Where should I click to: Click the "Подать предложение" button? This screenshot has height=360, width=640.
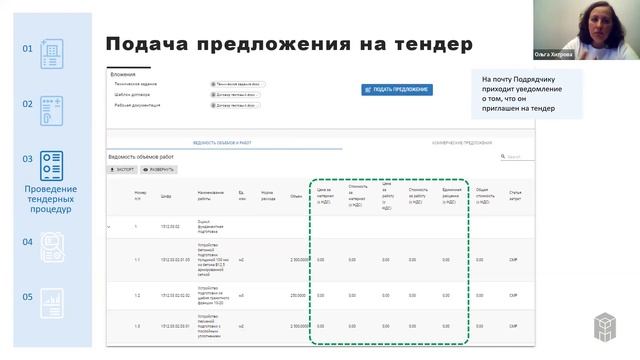coord(397,90)
